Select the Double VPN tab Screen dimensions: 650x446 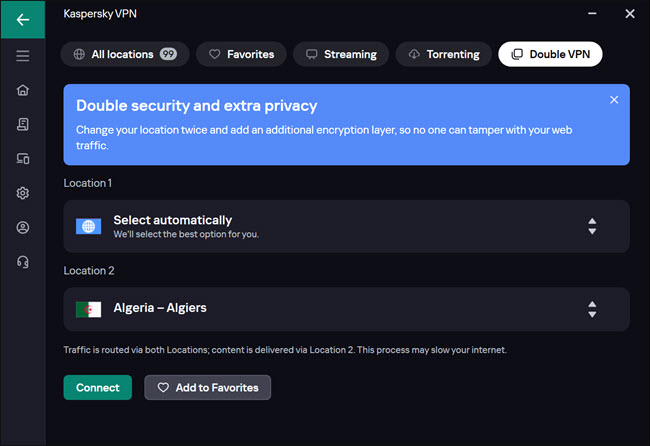550,54
